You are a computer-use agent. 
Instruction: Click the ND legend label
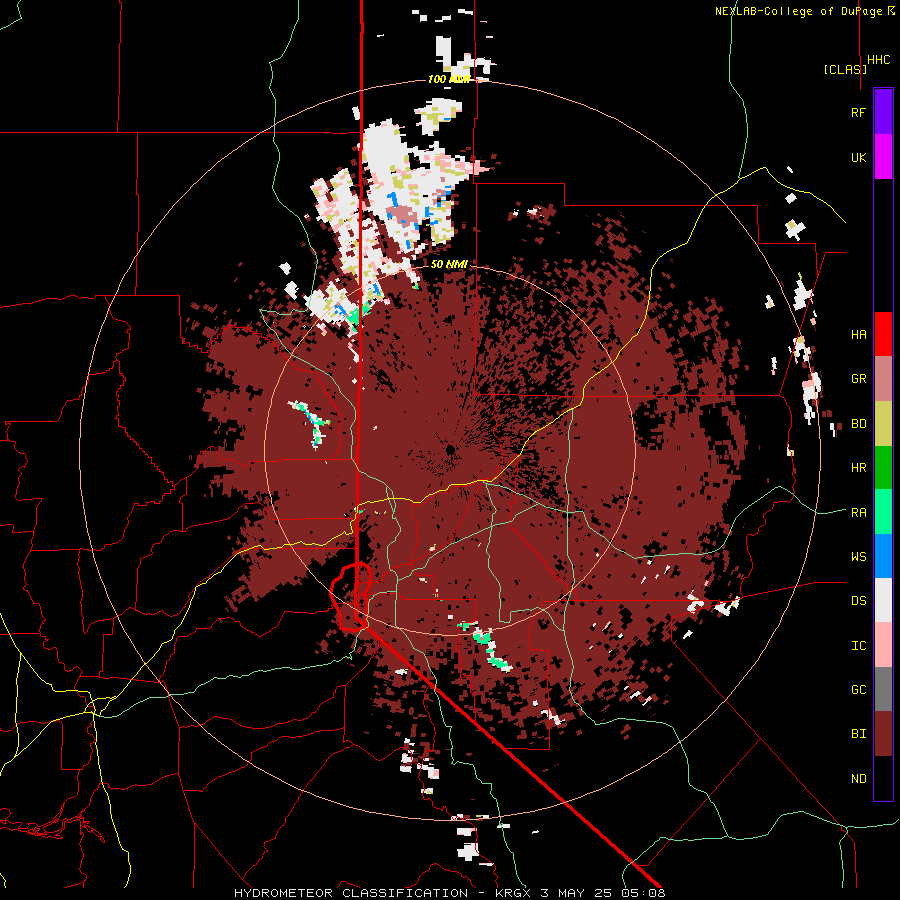[x=858, y=779]
